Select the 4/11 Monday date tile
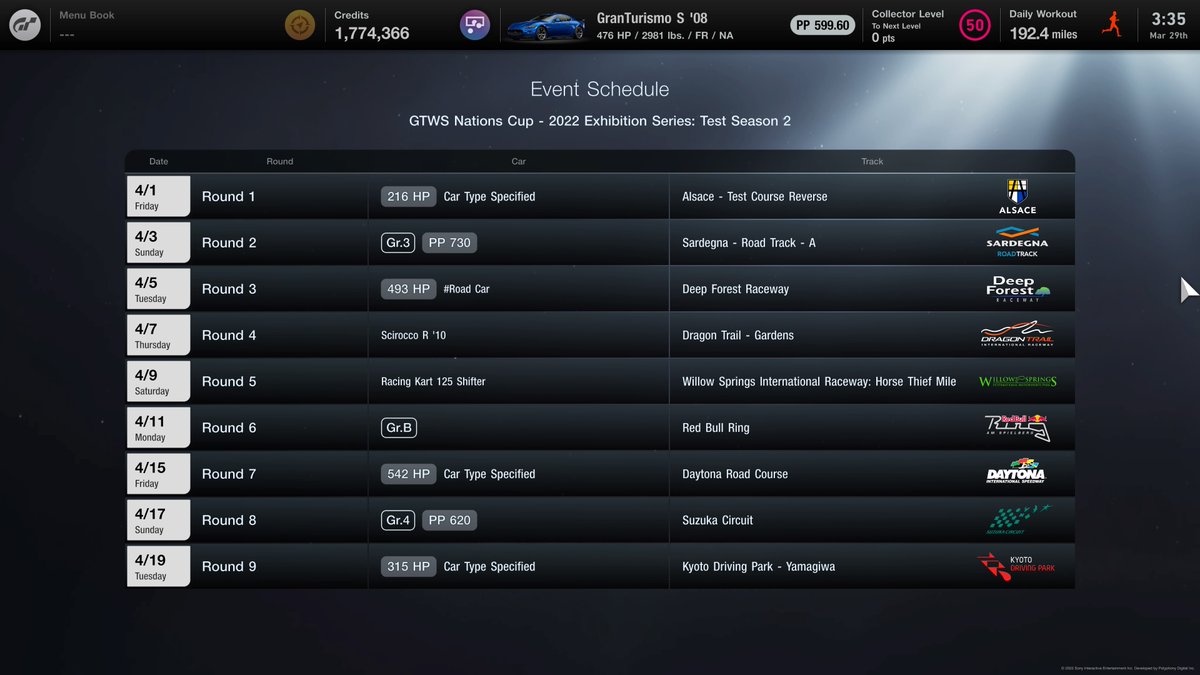Image resolution: width=1200 pixels, height=675 pixels. [x=158, y=428]
